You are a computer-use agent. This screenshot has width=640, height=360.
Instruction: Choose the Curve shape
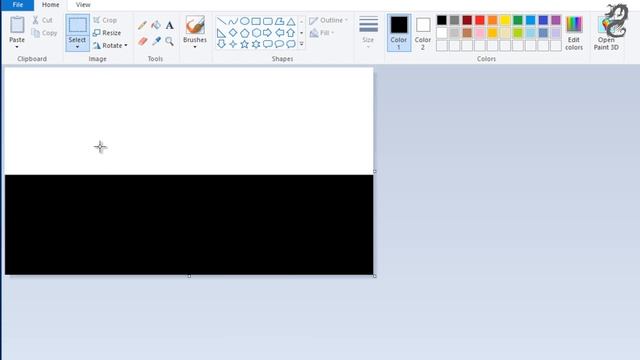233,21
